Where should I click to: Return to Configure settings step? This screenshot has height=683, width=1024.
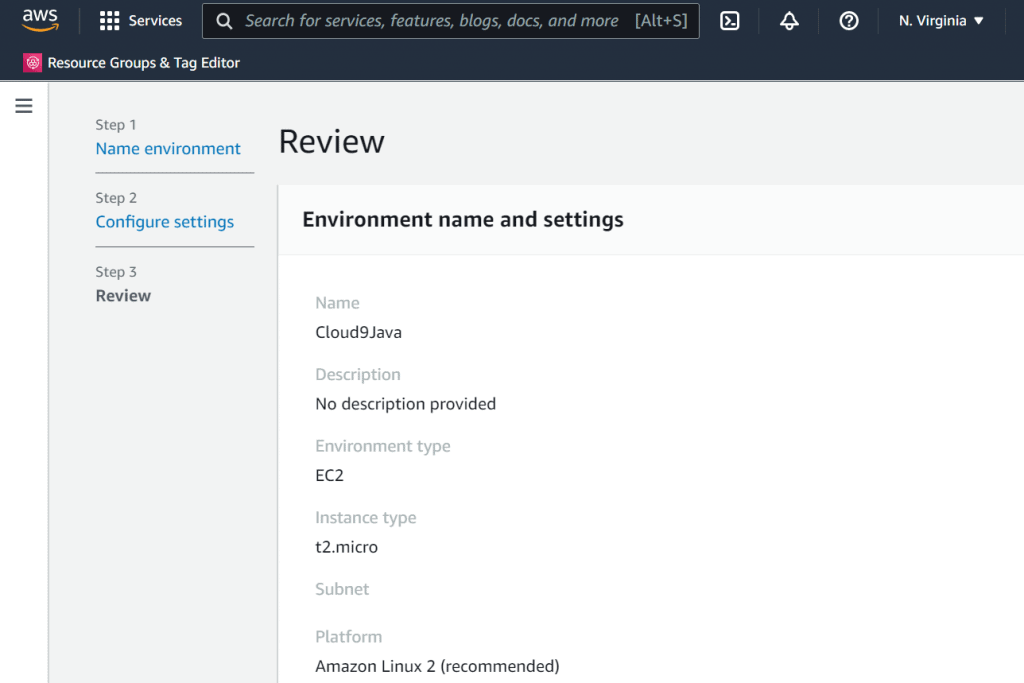coord(165,222)
